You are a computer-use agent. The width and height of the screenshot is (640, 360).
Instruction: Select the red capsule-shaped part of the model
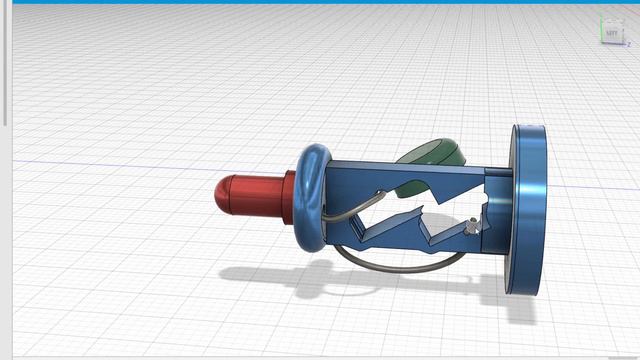click(x=255, y=198)
